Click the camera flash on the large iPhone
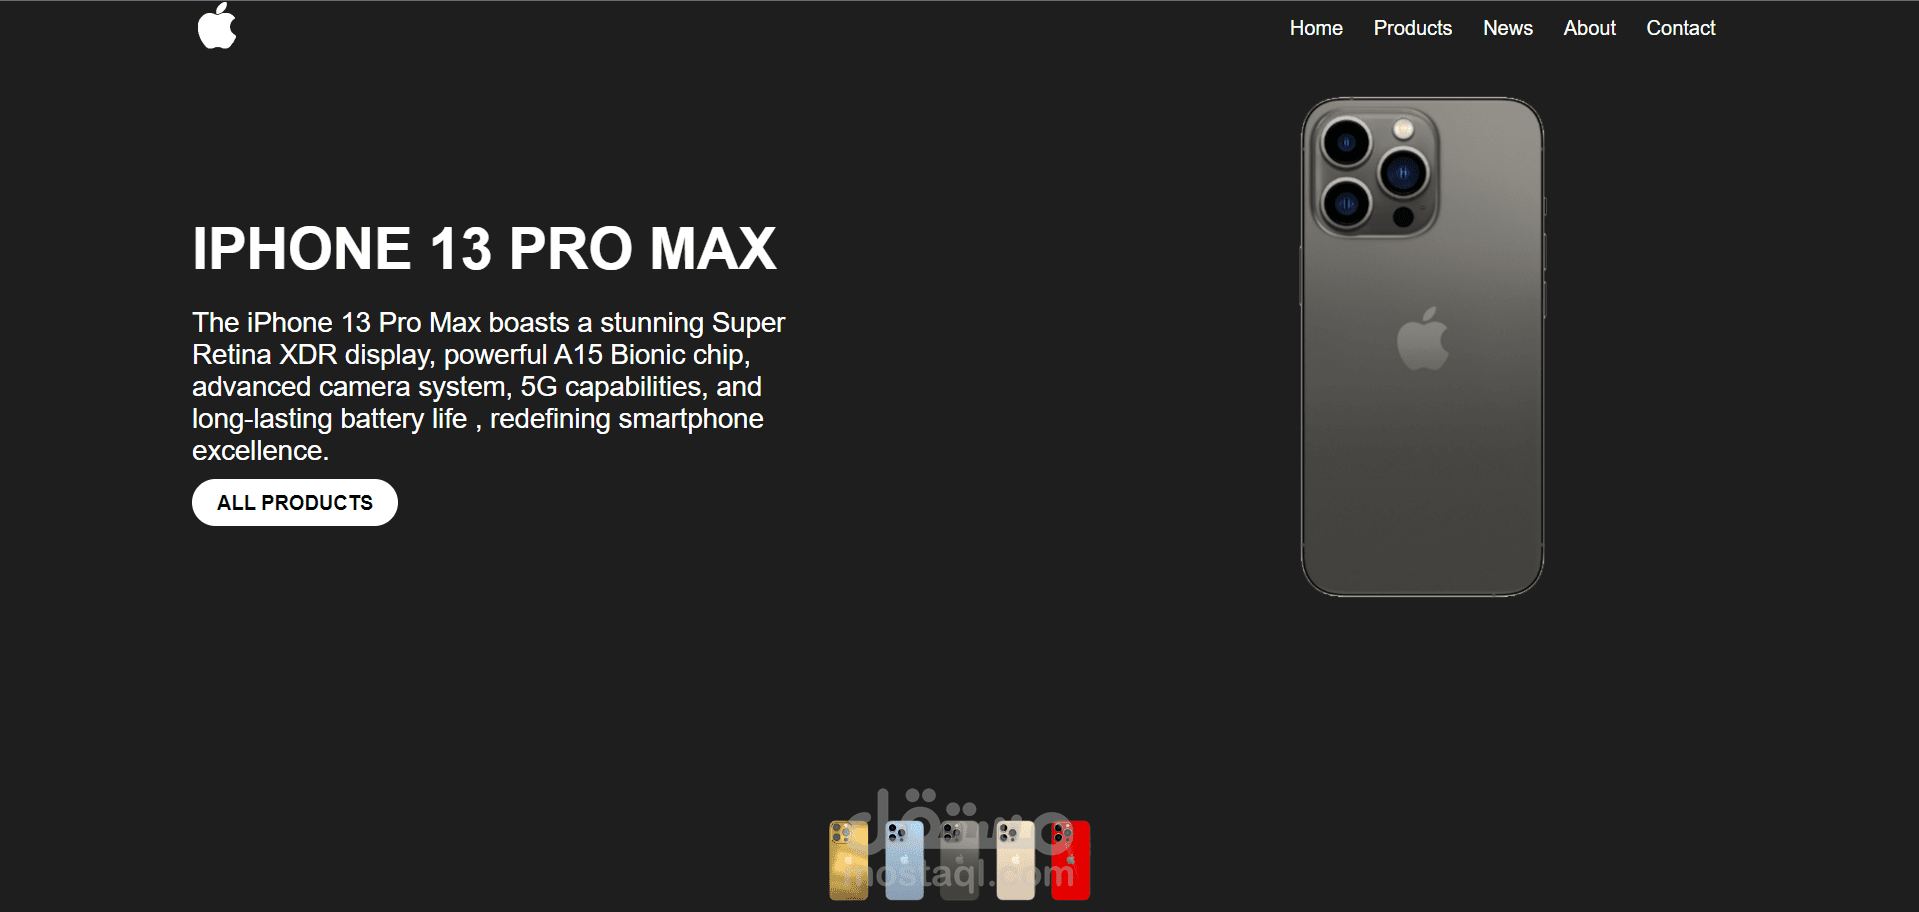This screenshot has height=912, width=1919. [1403, 129]
